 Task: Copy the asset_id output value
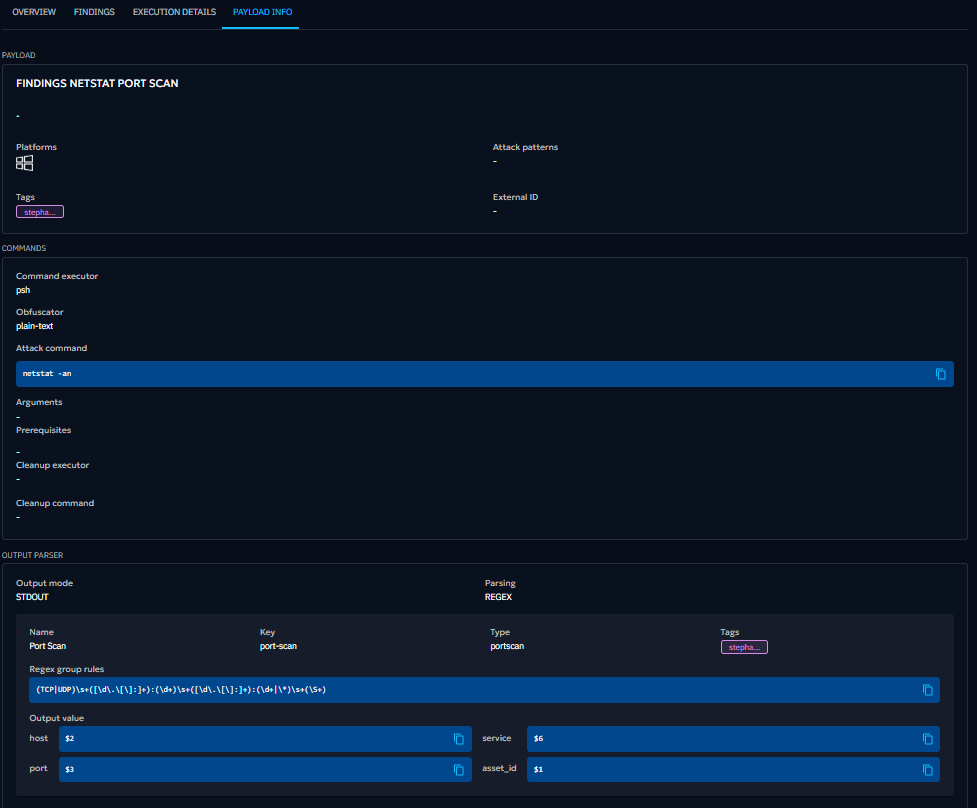tap(927, 770)
